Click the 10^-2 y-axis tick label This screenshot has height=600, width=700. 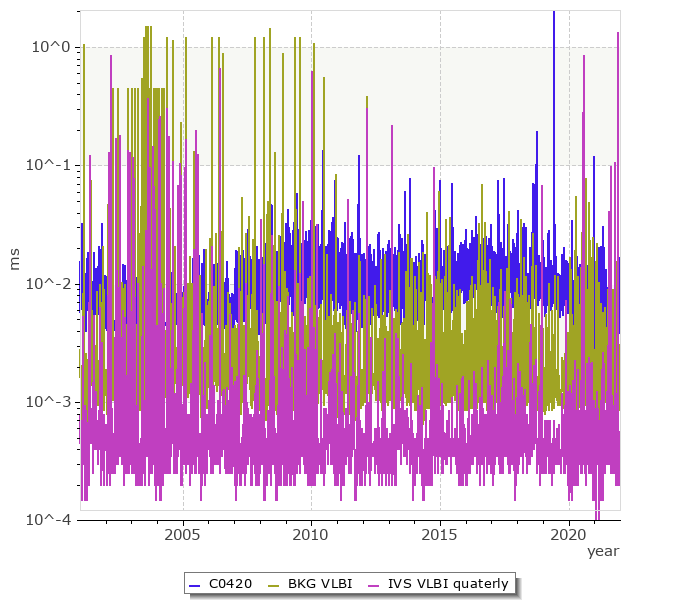(x=48, y=284)
